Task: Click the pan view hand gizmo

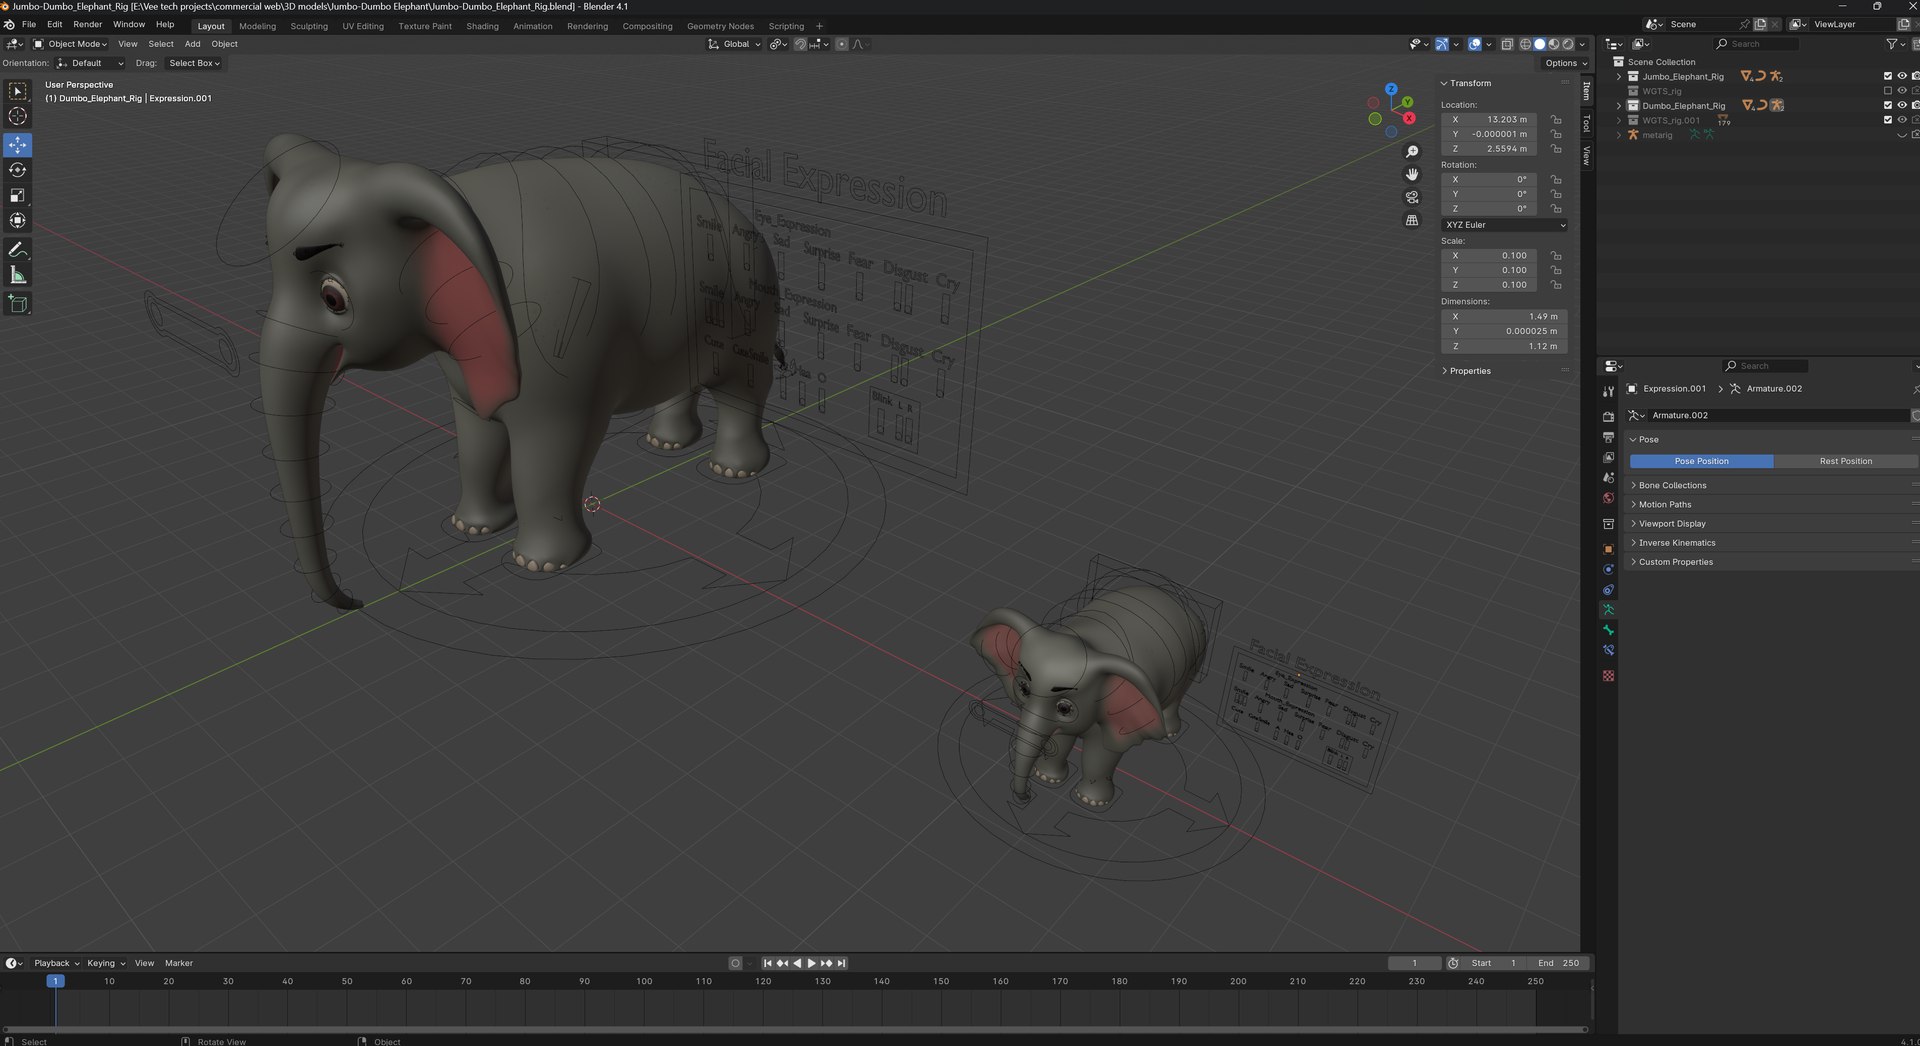Action: point(1412,174)
